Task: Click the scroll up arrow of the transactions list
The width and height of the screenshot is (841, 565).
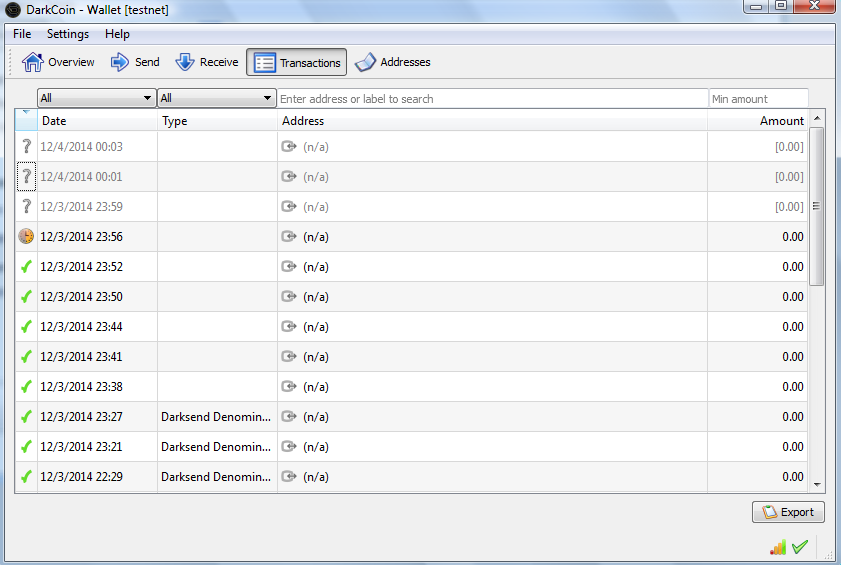Action: click(817, 118)
